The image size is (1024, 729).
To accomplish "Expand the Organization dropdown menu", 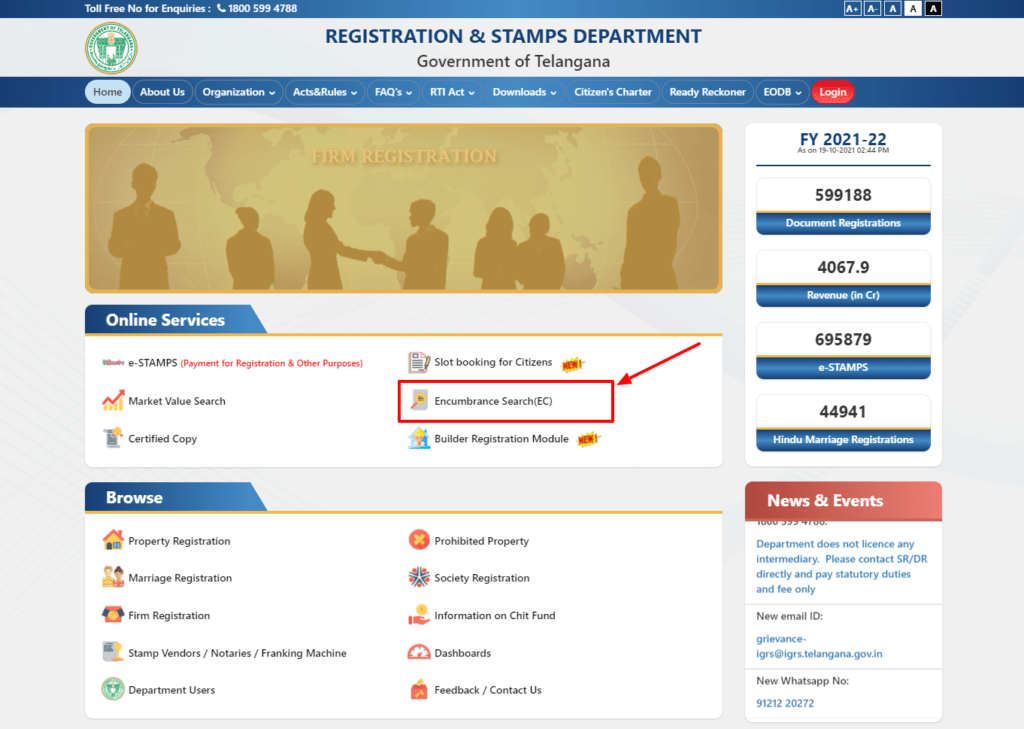I will pos(238,91).
